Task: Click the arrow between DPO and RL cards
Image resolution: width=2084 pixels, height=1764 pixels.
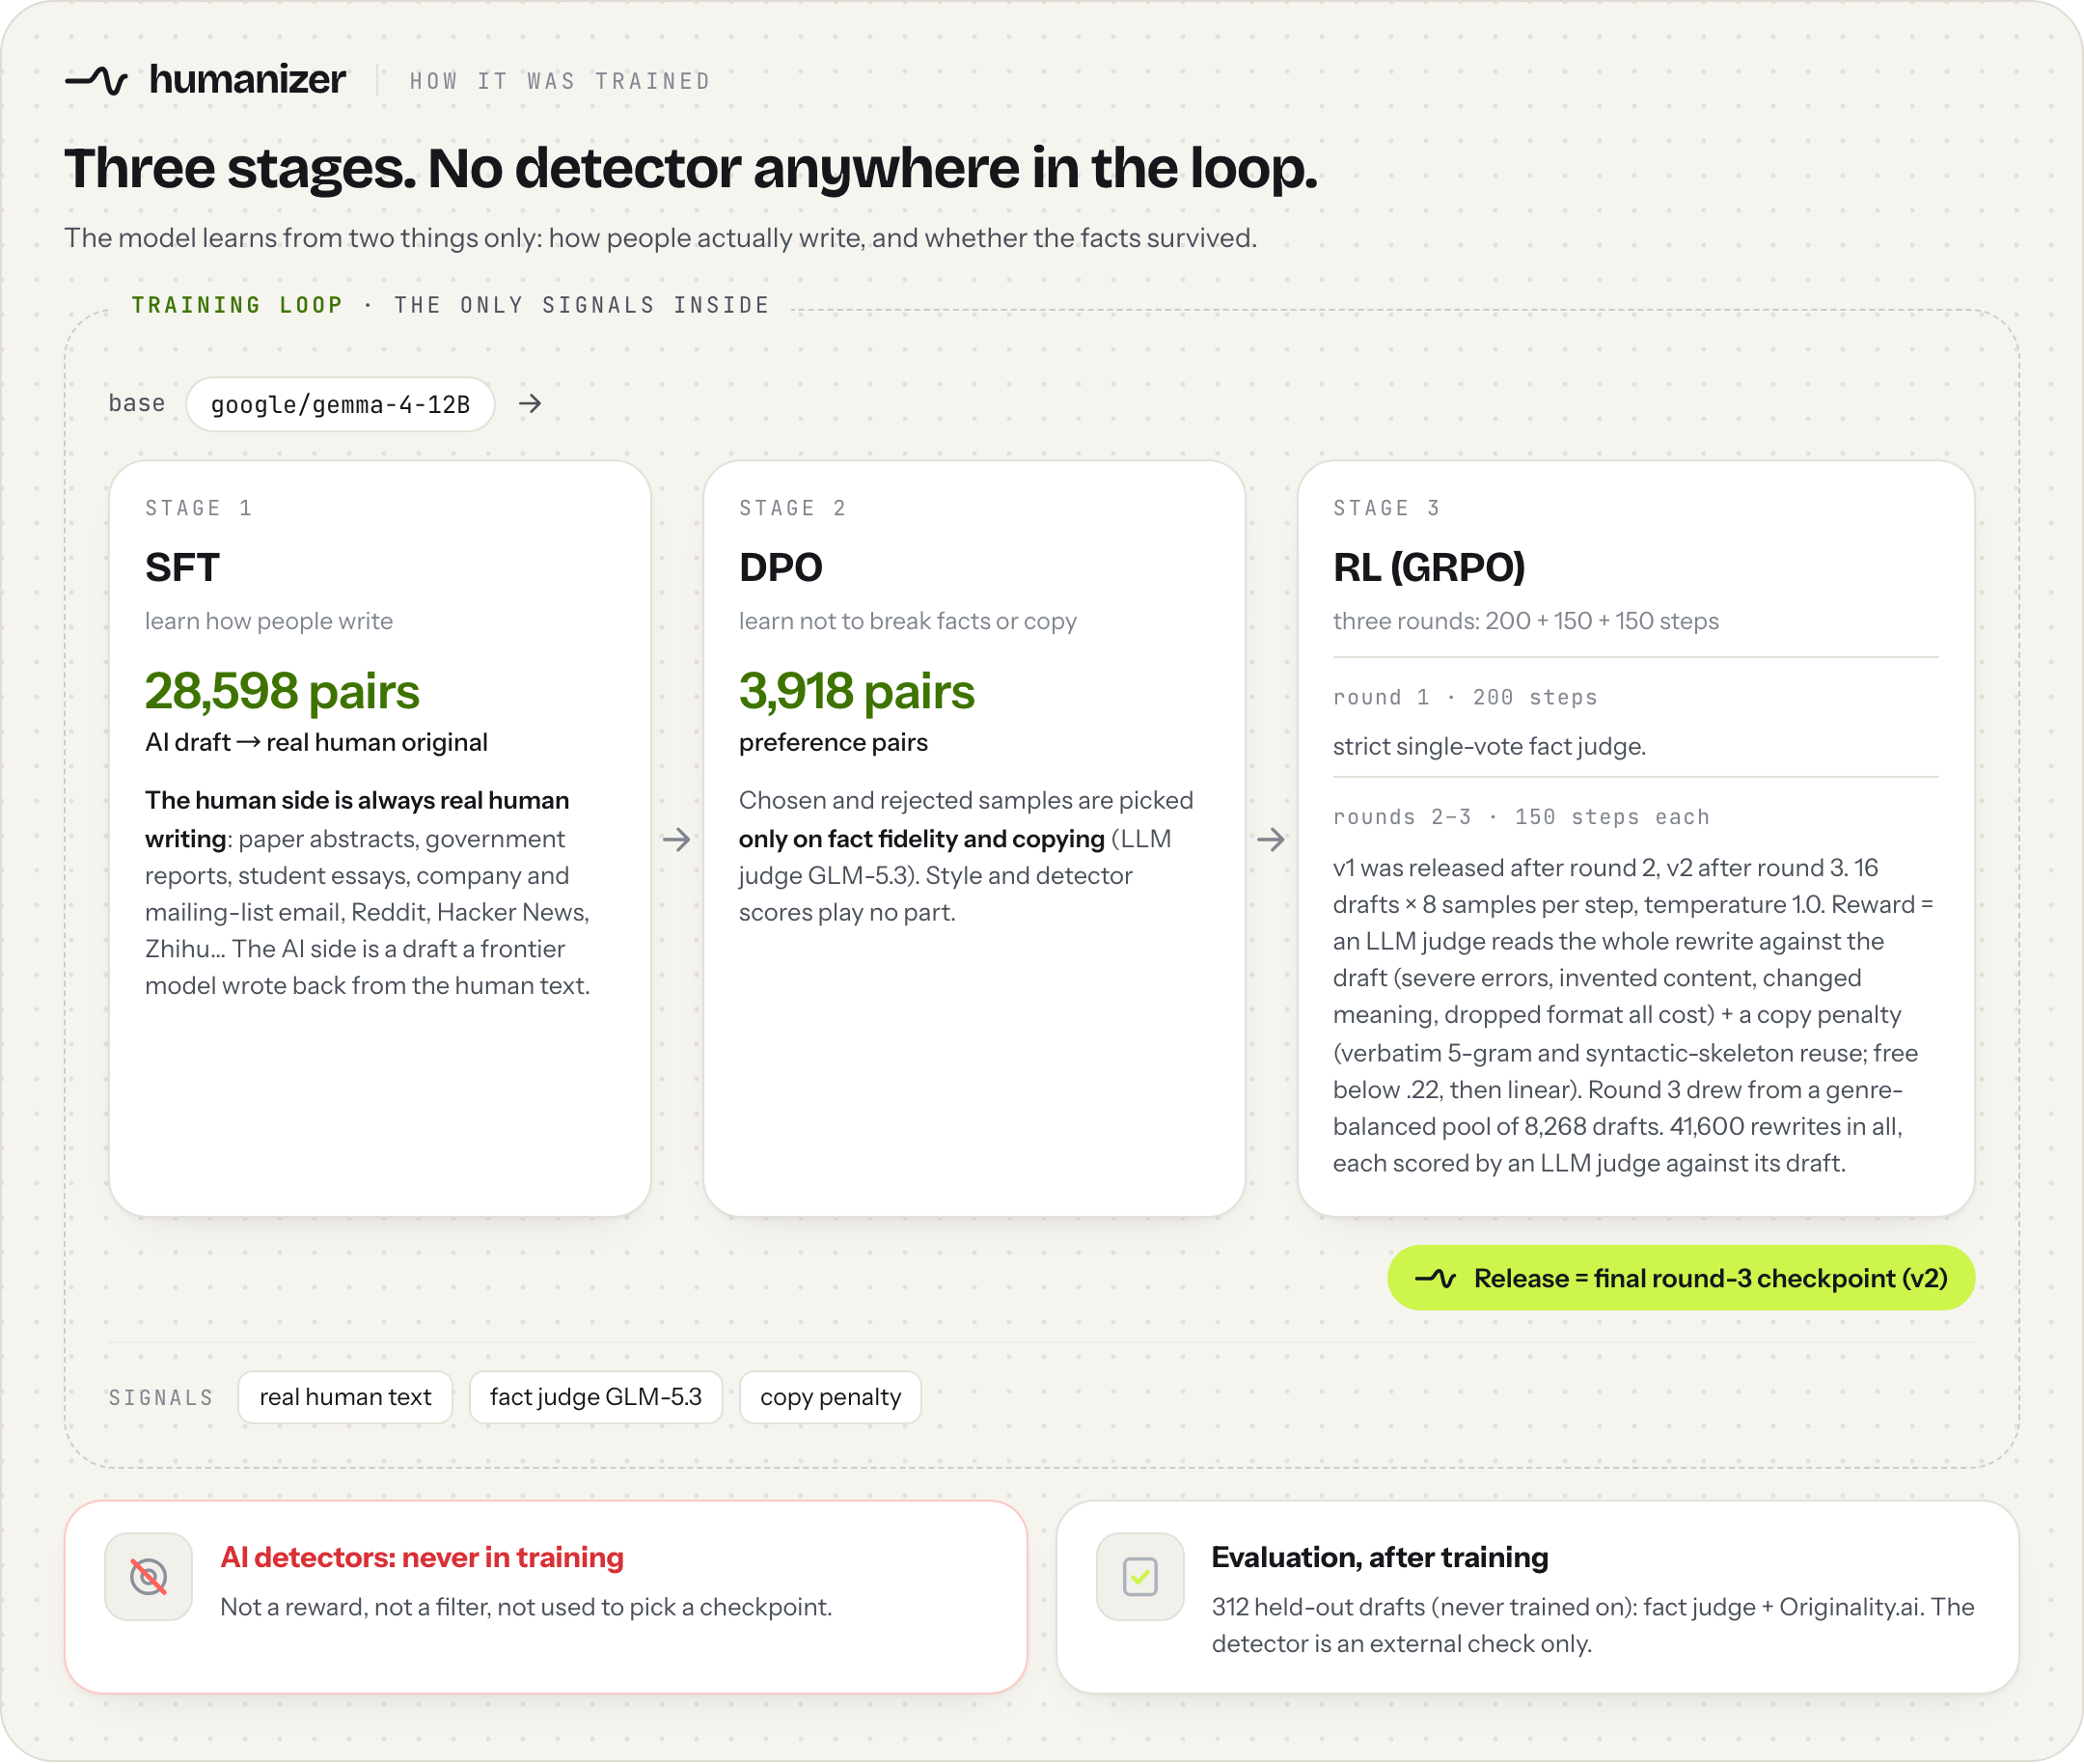Action: [1271, 839]
